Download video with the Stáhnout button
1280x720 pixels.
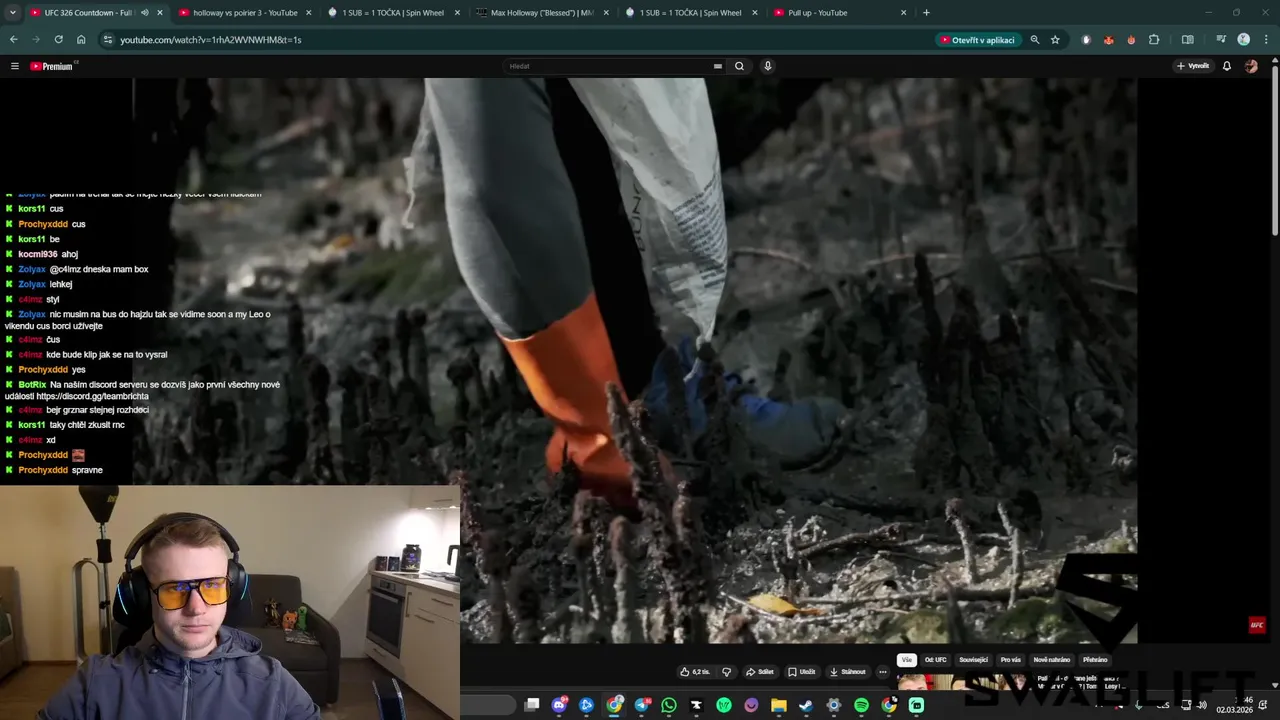tap(847, 672)
